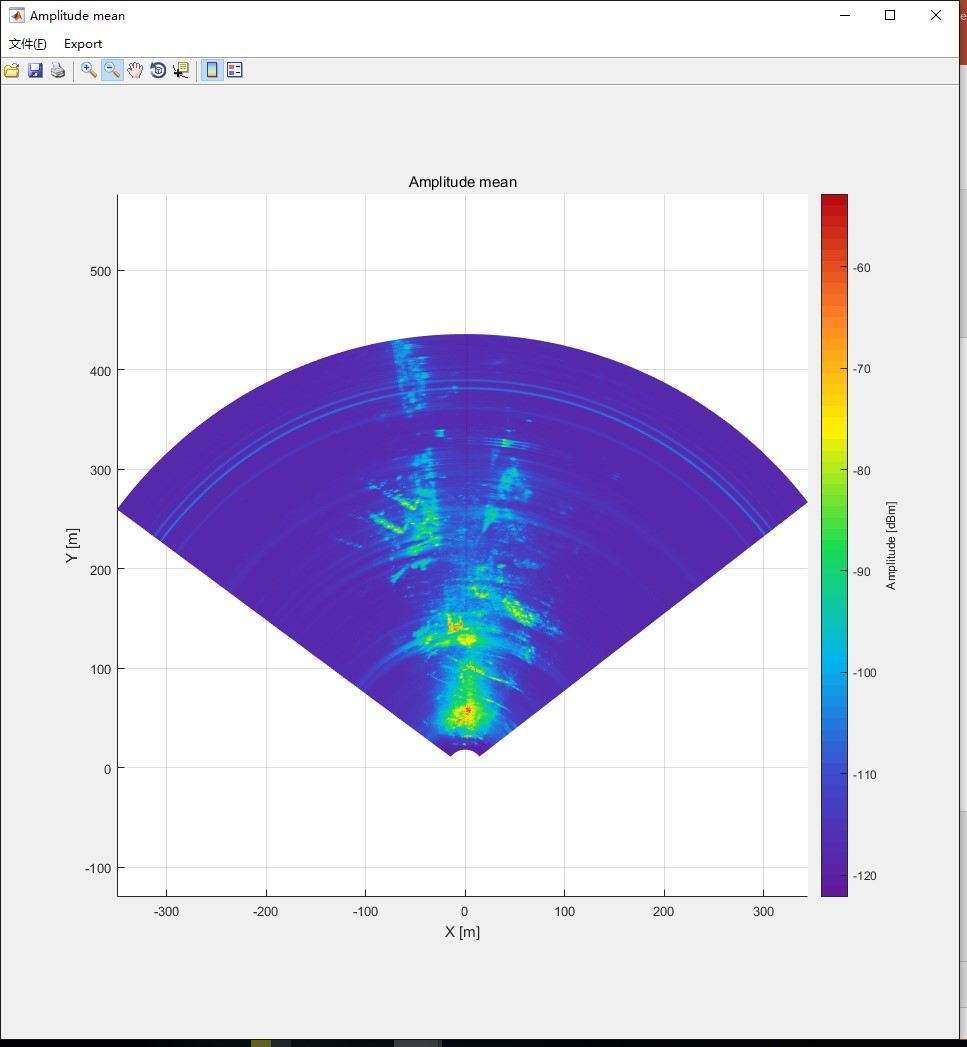Toggle the Zoom Out magnifier tool
The image size is (967, 1047).
point(112,70)
